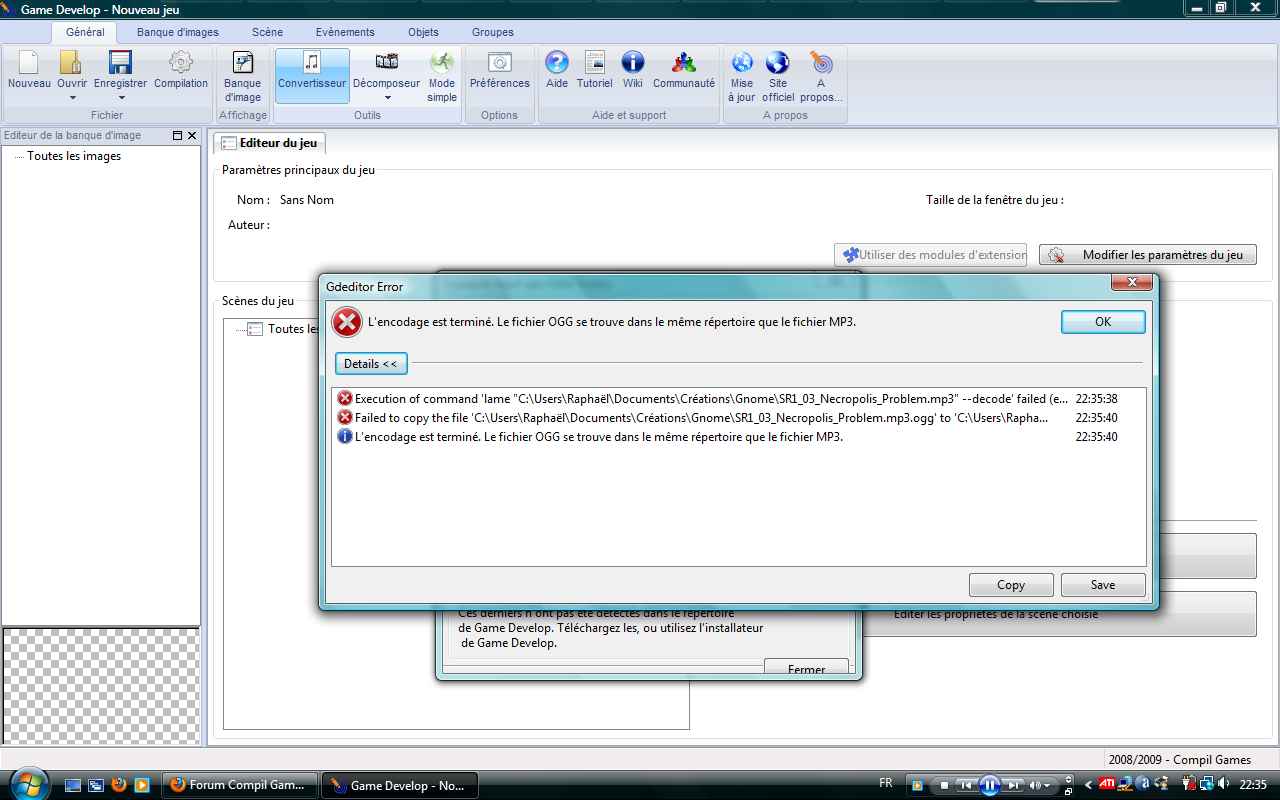Open the Evènements ribbon tab
This screenshot has width=1280, height=800.
click(x=345, y=32)
